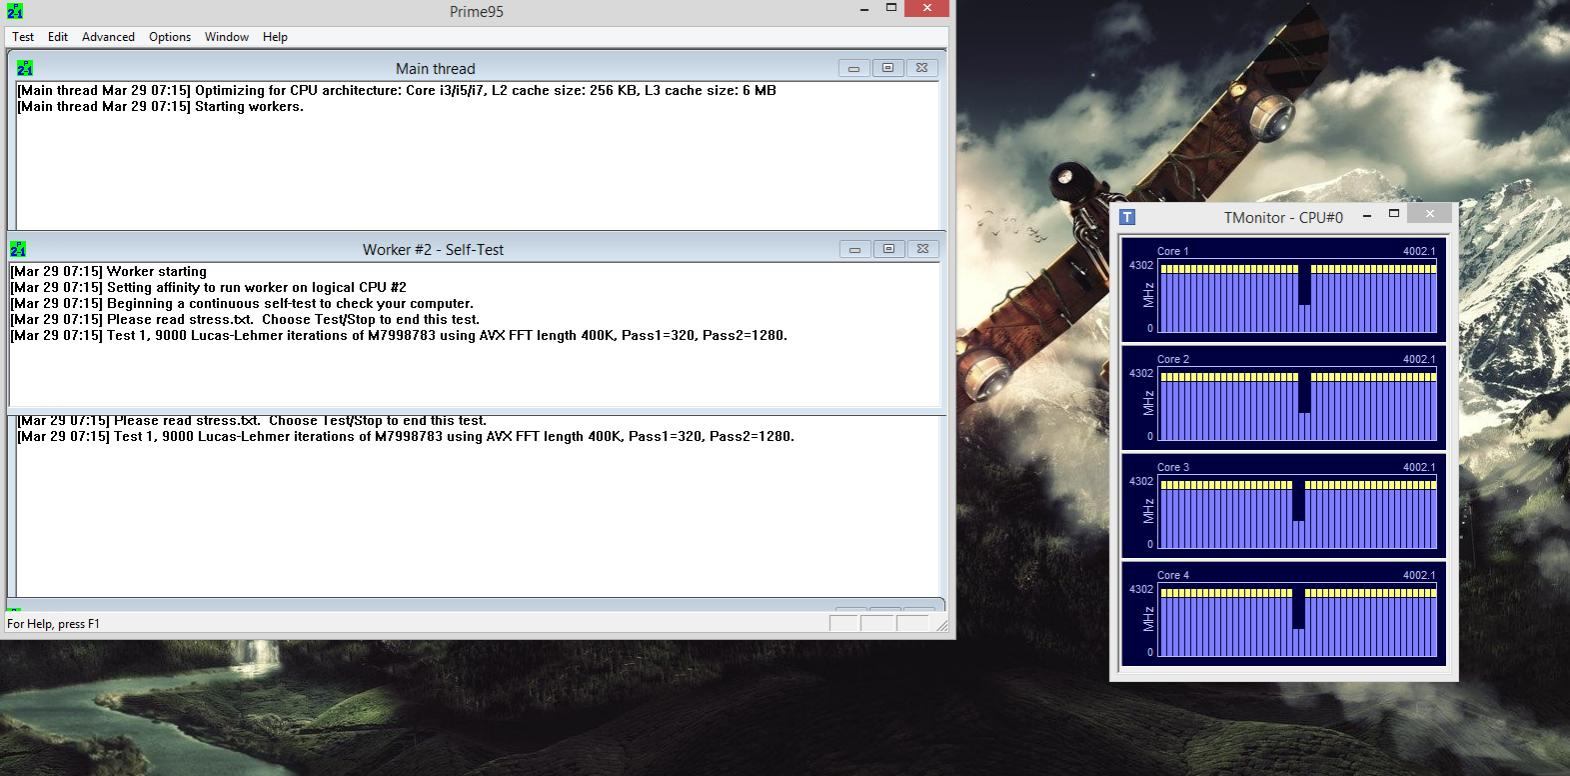
Task: Click the Main thread window icon
Action: (x=25, y=68)
